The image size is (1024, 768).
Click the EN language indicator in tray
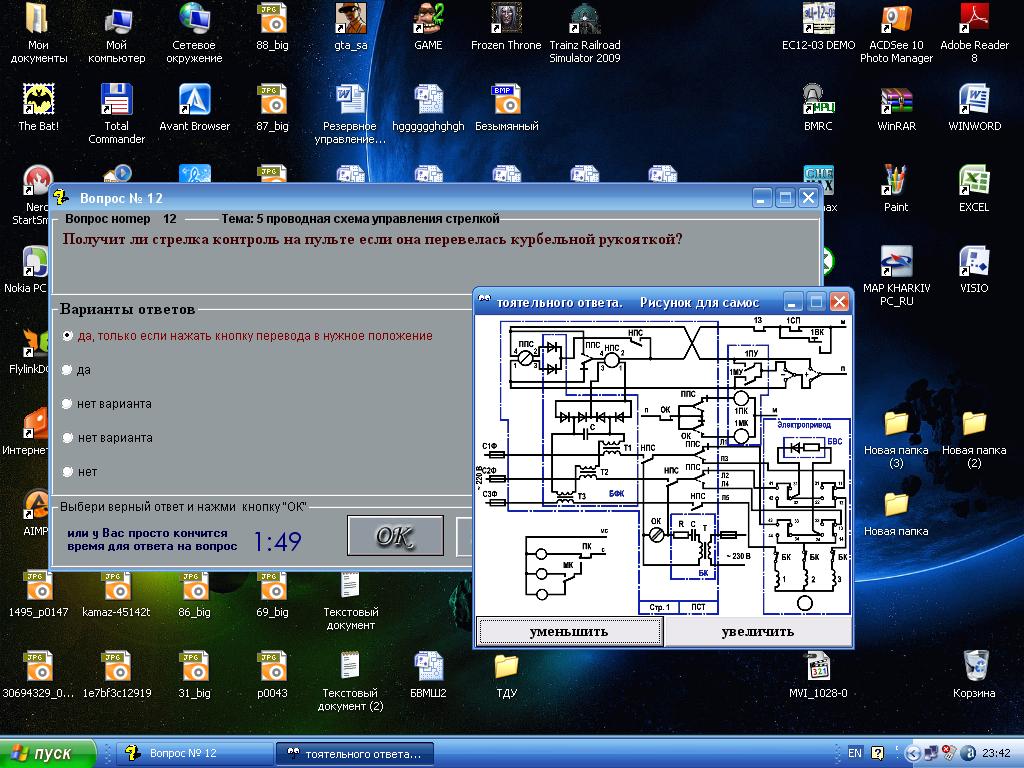coord(855,753)
